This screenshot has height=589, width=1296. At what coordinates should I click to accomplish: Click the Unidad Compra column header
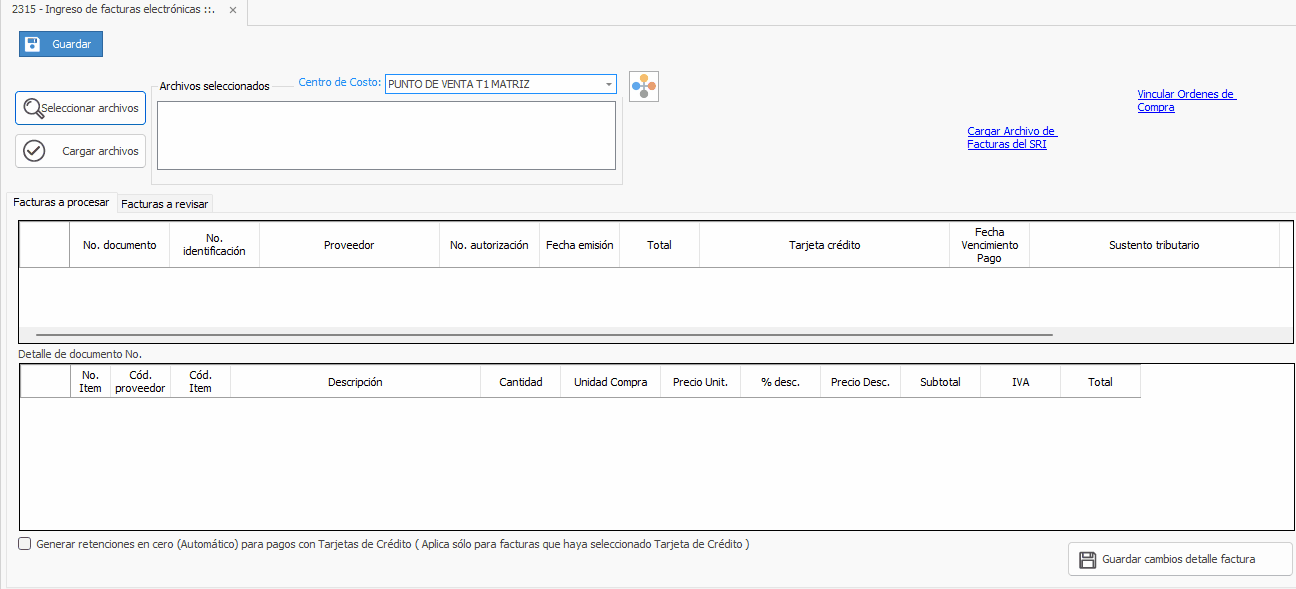pos(610,382)
